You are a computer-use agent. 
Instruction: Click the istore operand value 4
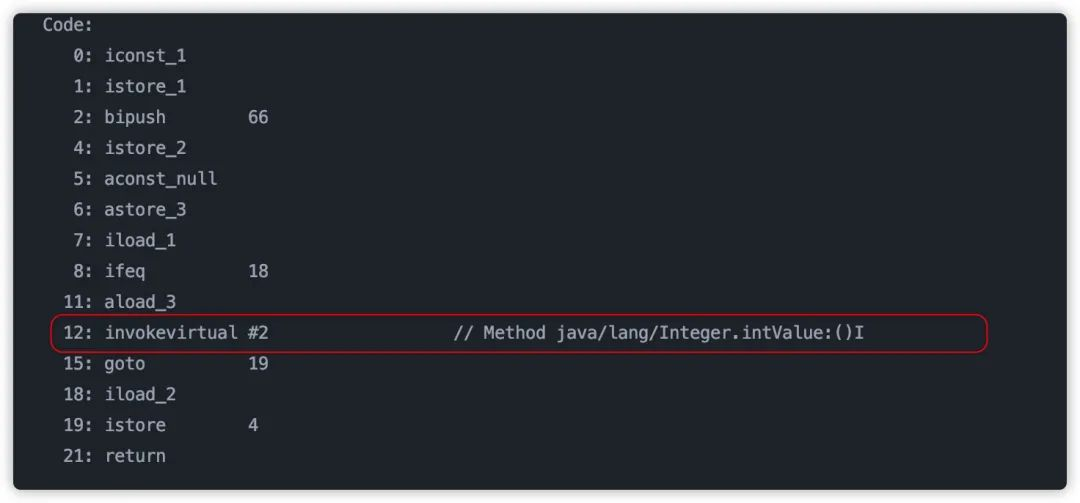pyautogui.click(x=253, y=425)
